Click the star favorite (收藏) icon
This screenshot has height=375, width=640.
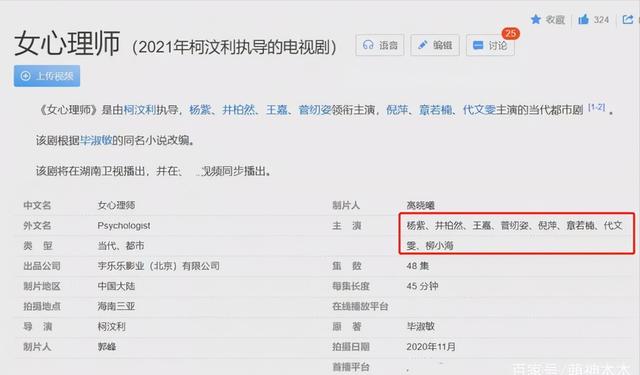coord(536,19)
